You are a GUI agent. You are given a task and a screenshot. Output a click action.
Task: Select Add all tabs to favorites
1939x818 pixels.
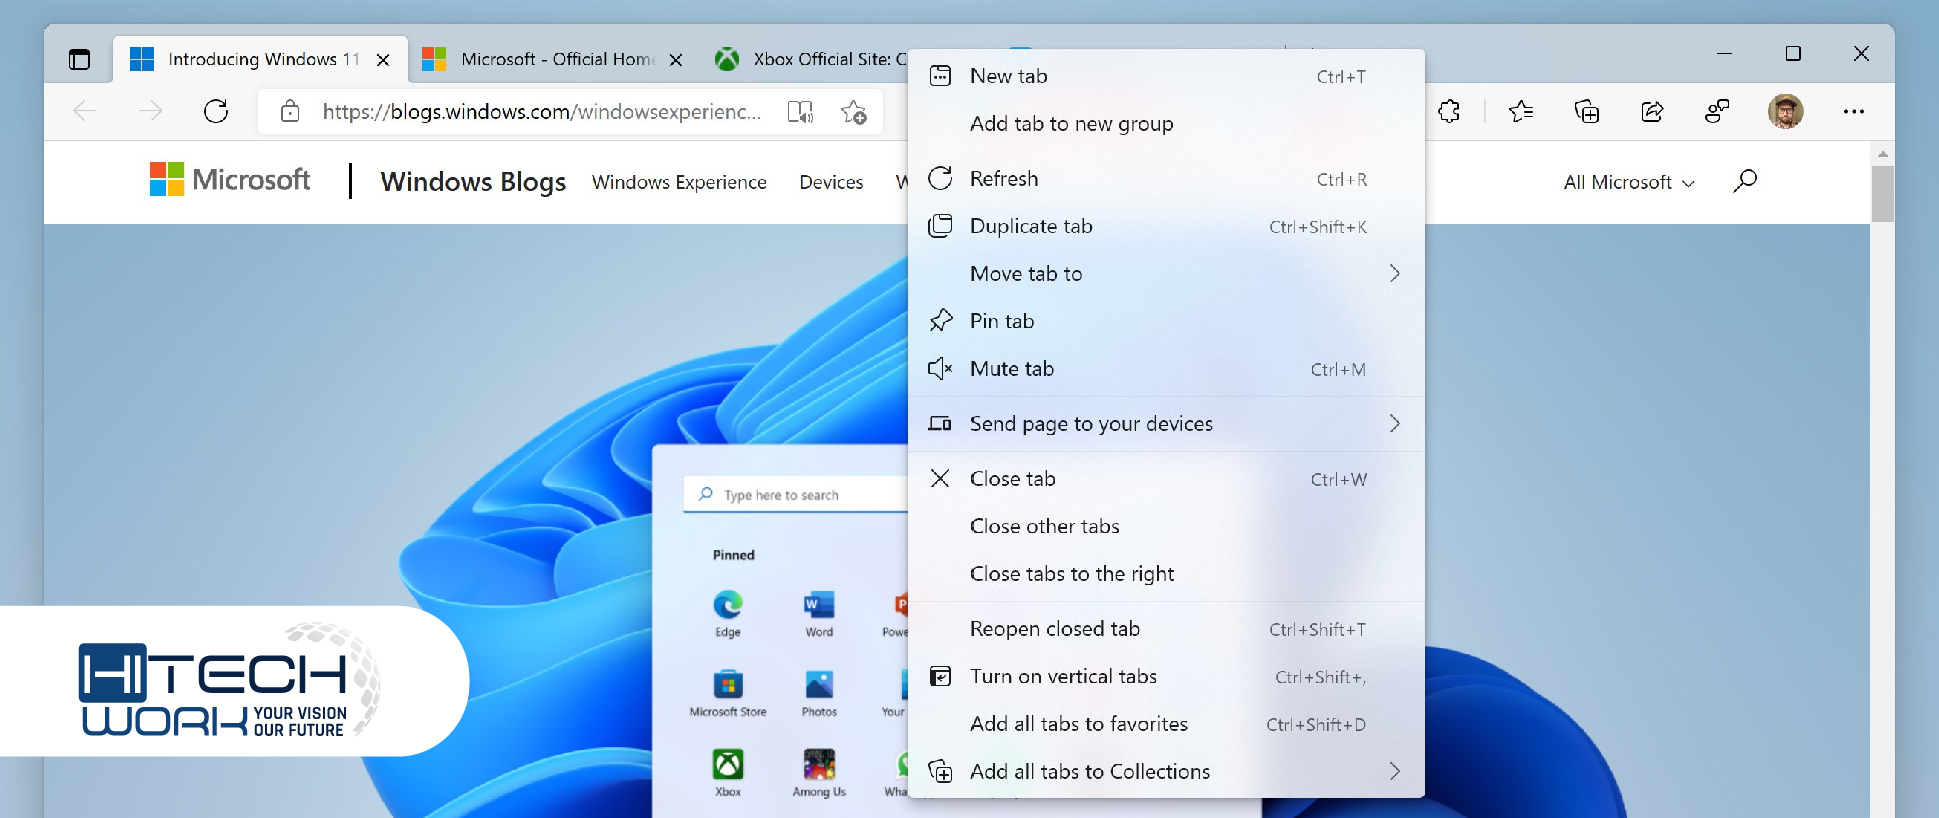click(1166, 724)
